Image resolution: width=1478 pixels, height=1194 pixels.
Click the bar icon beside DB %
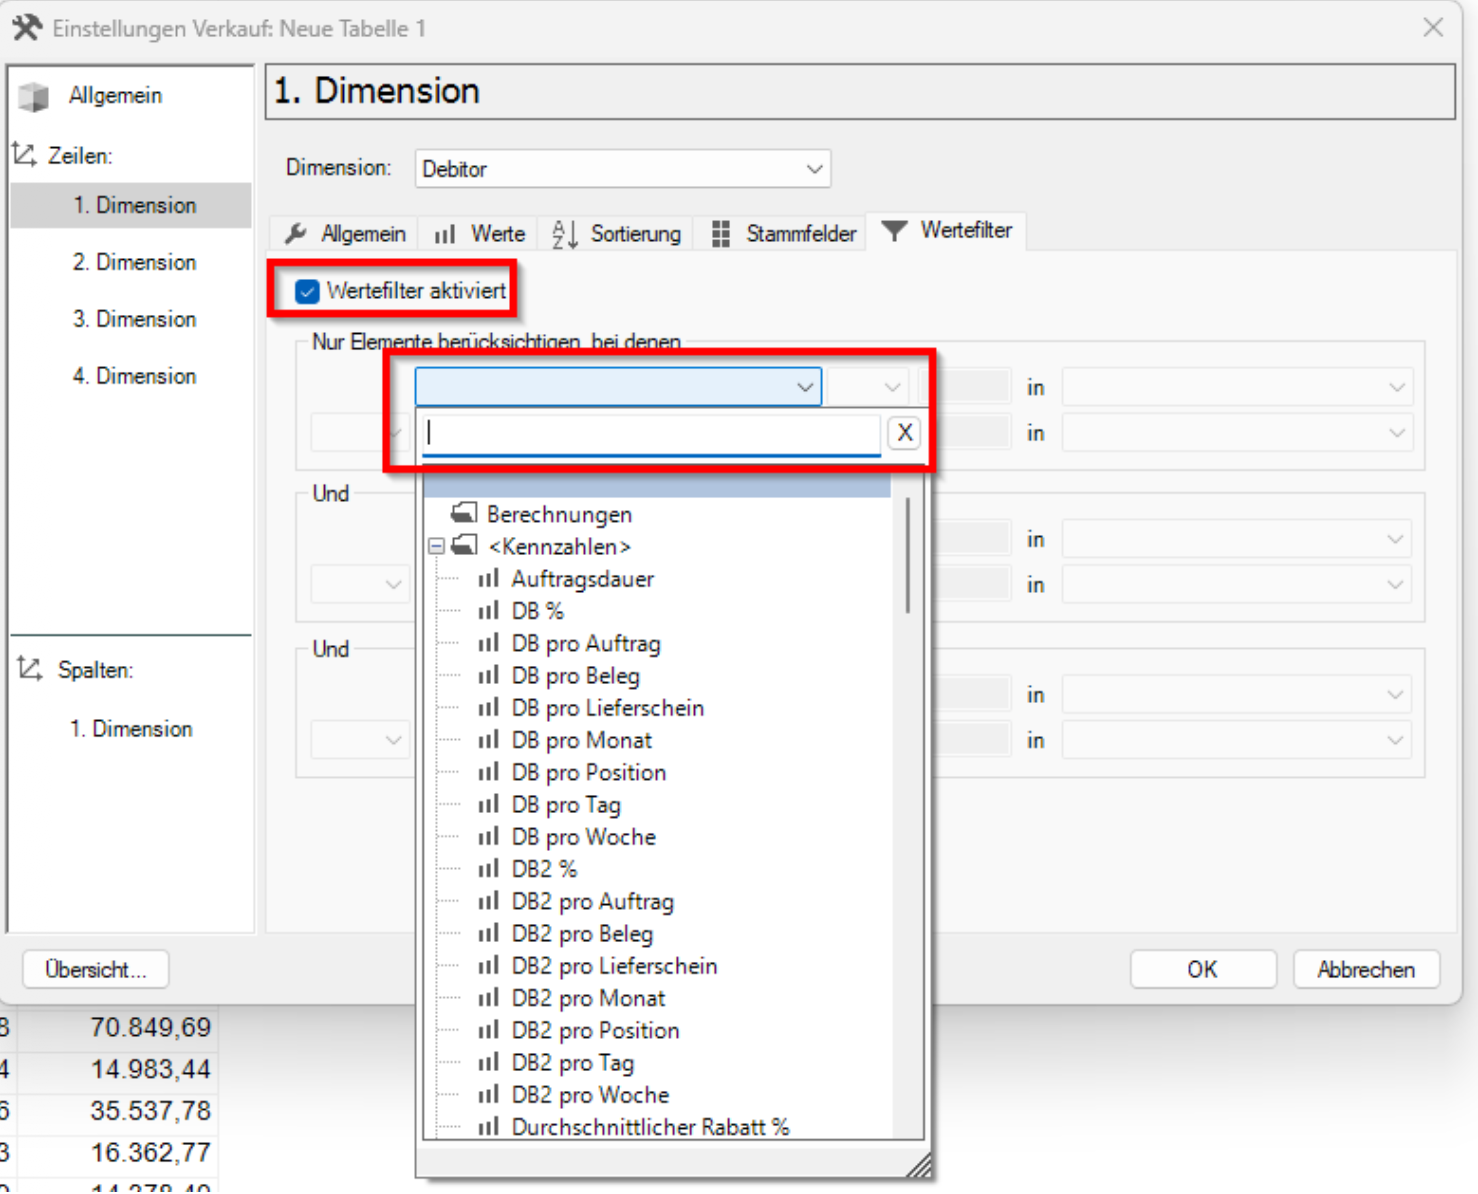pyautogui.click(x=488, y=611)
